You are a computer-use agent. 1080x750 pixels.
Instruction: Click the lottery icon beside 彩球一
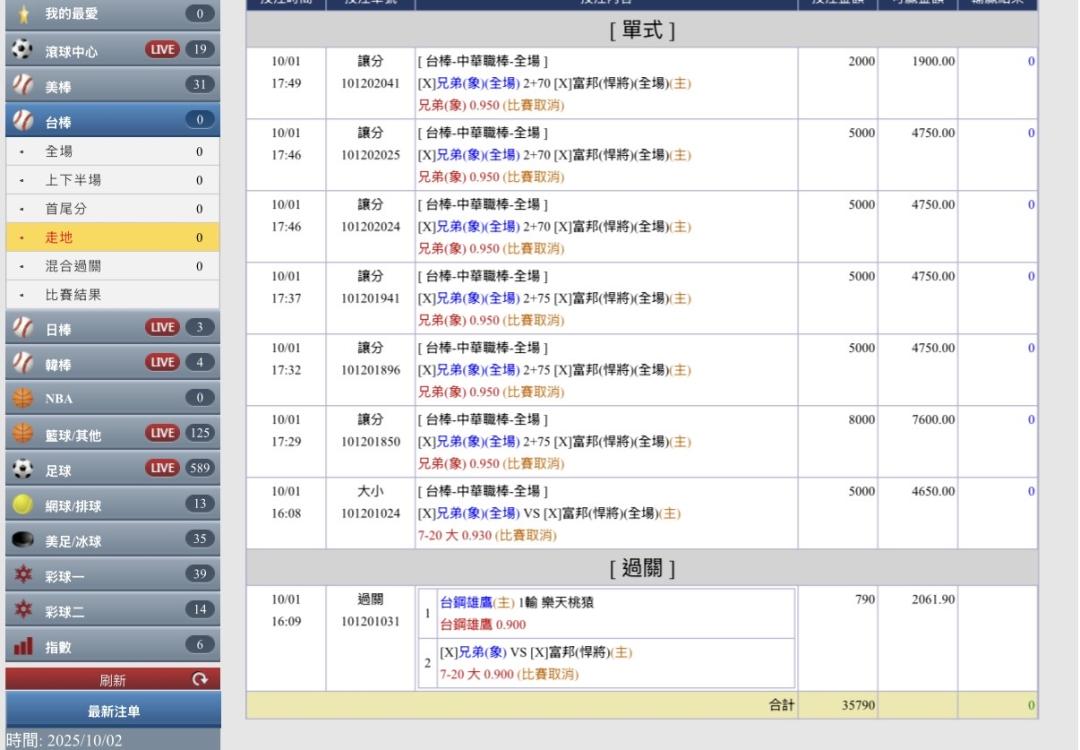23,576
